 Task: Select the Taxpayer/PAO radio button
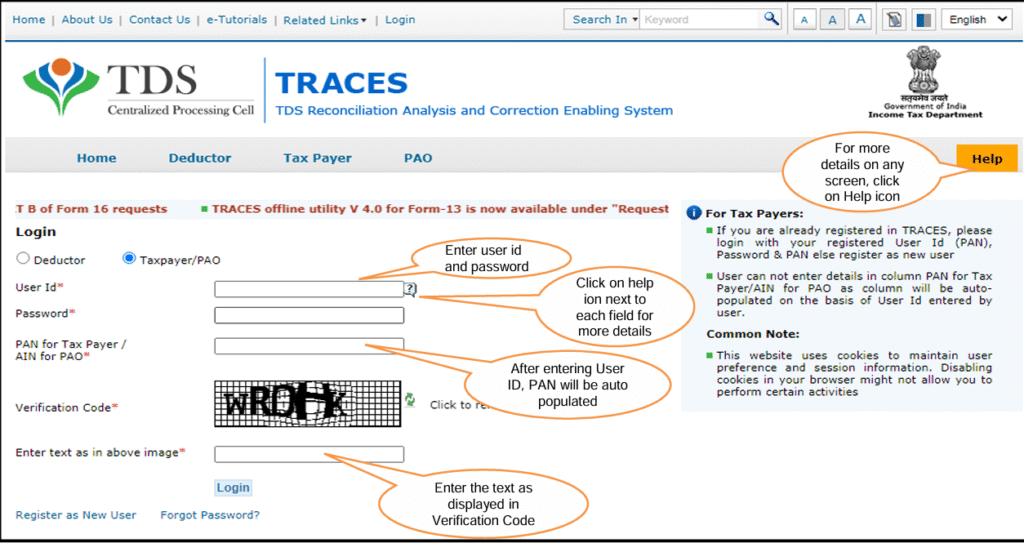(129, 259)
